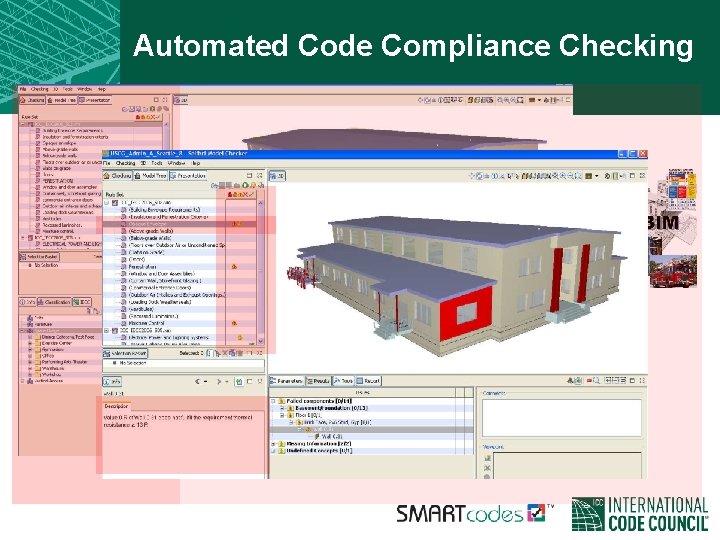Select the Fenestration rule in front window
Viewport: 720px width, 540px height.
coord(142,267)
